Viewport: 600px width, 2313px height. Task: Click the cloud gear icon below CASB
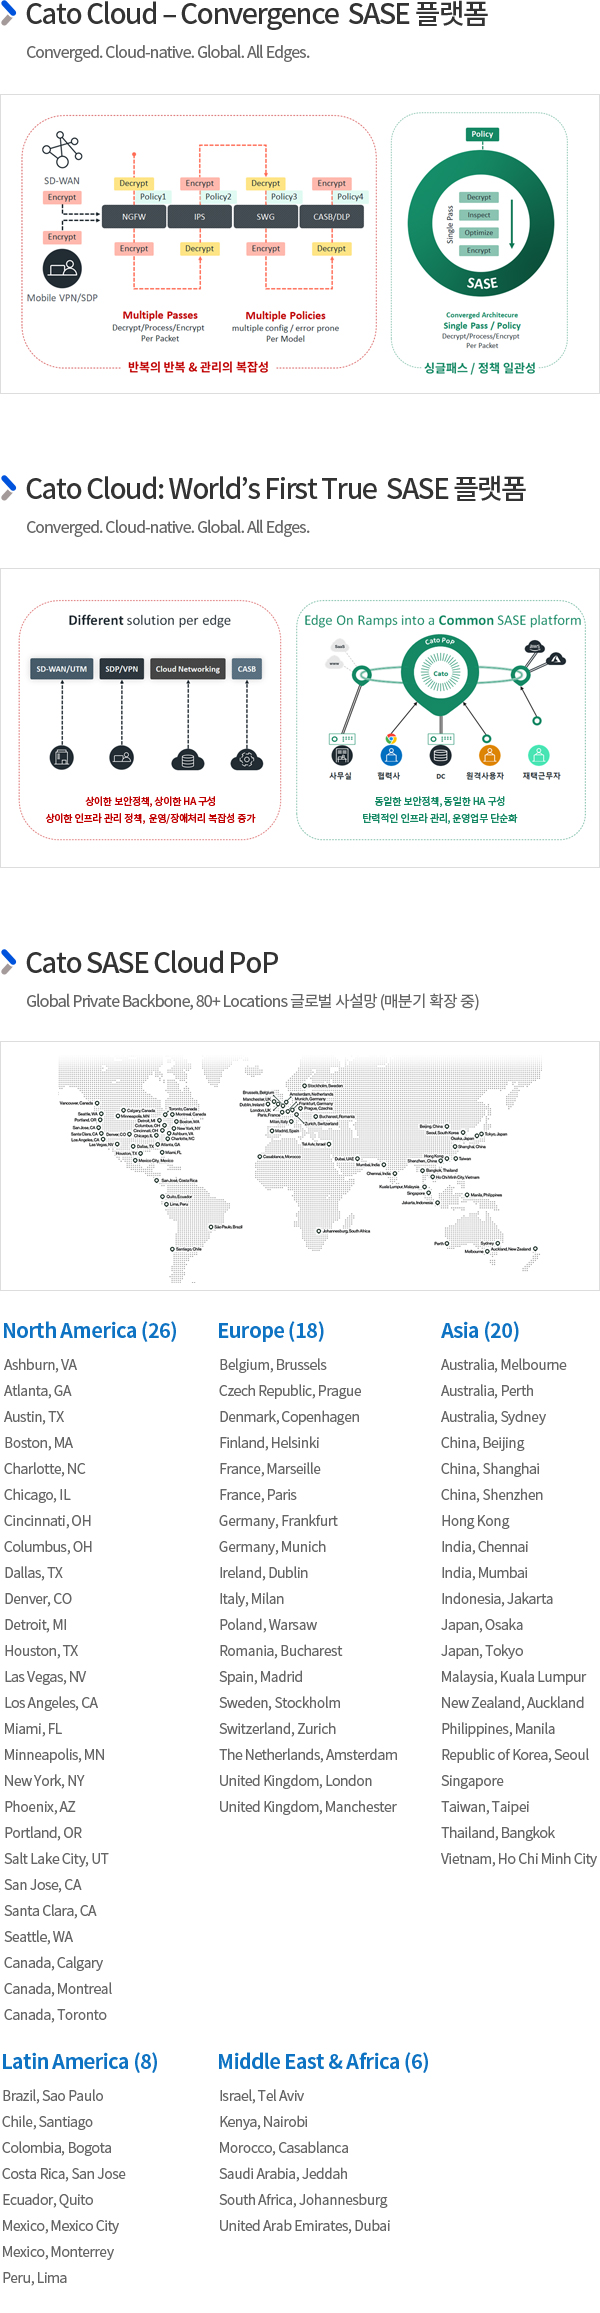pos(247,759)
